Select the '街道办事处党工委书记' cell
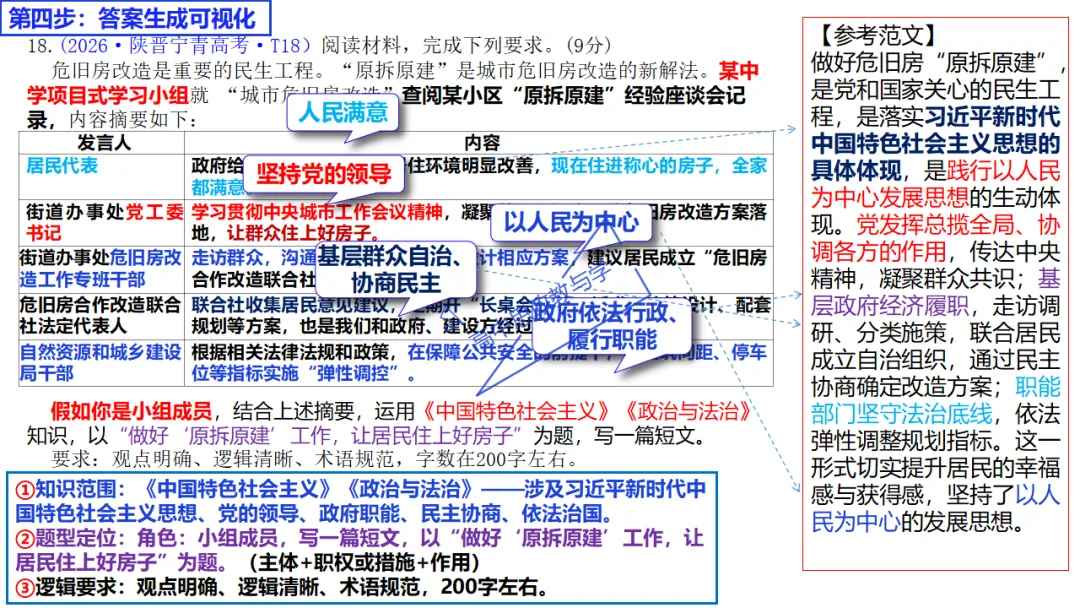 [x=102, y=222]
